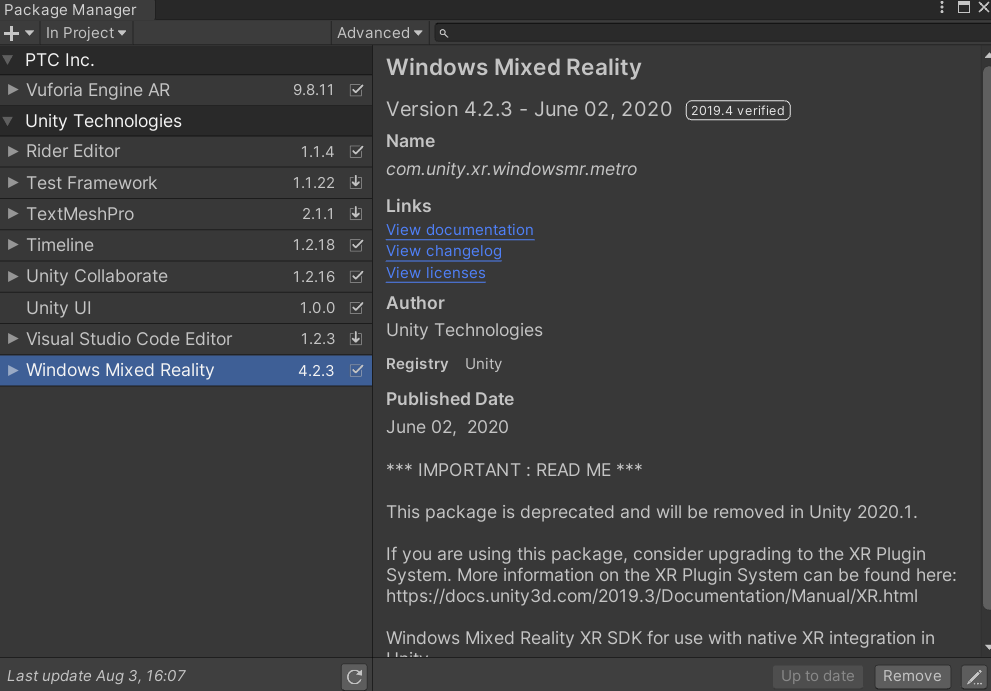Click Timeline installed checkmark icon

tap(356, 245)
